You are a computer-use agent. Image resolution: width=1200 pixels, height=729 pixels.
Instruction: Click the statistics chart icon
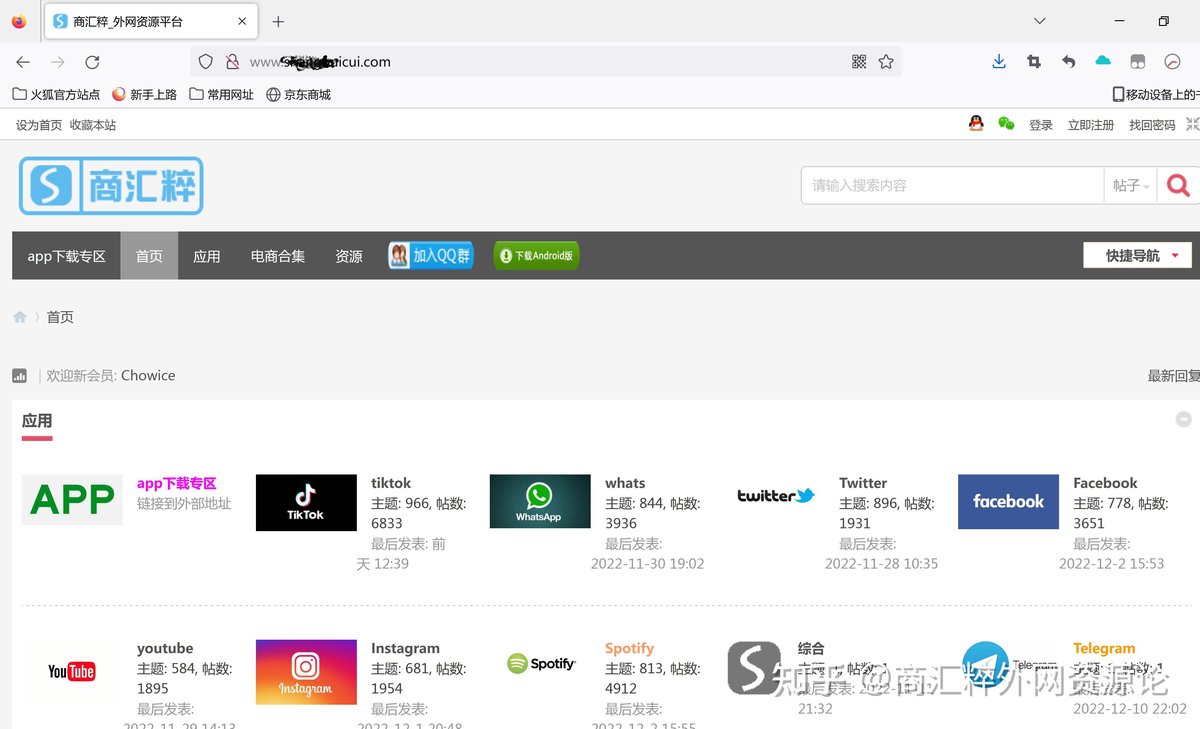click(19, 376)
